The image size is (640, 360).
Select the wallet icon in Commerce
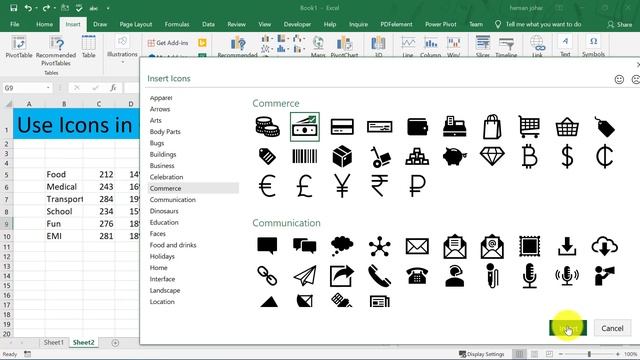click(x=417, y=127)
